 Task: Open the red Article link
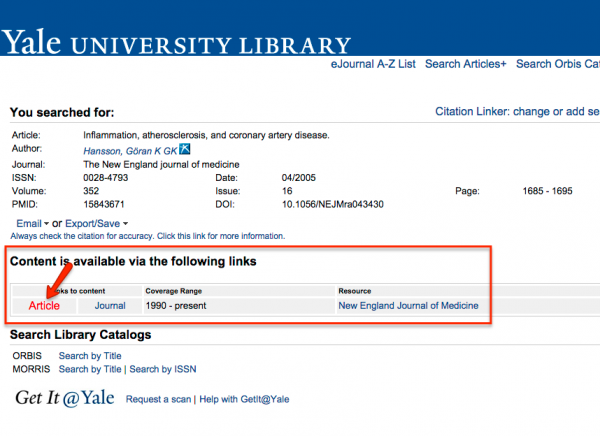click(x=44, y=306)
